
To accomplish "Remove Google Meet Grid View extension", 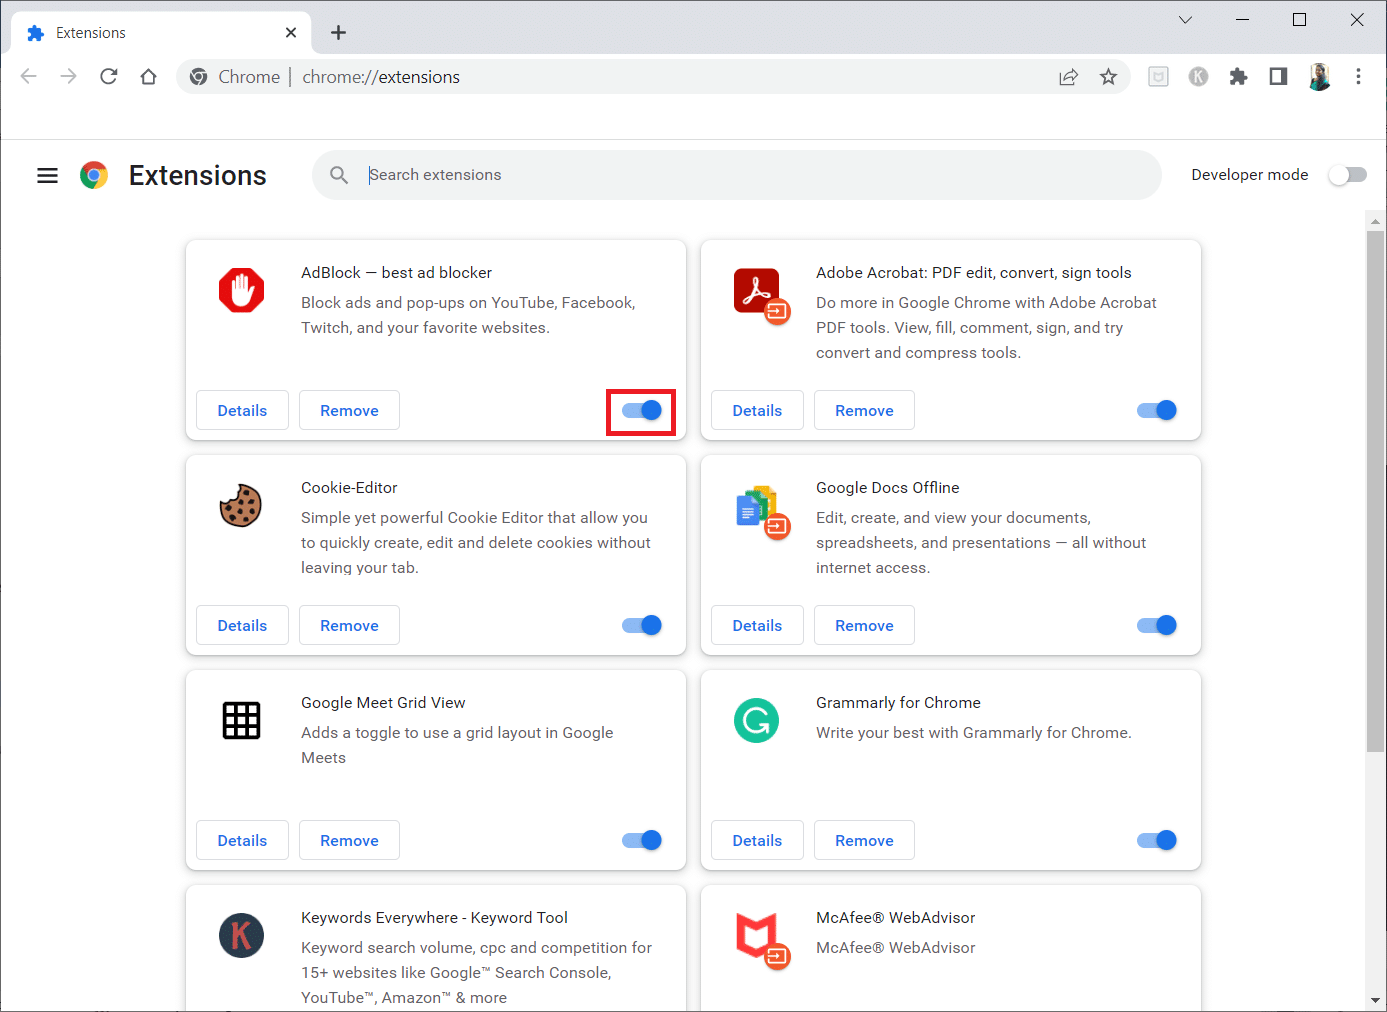I will (x=349, y=840).
